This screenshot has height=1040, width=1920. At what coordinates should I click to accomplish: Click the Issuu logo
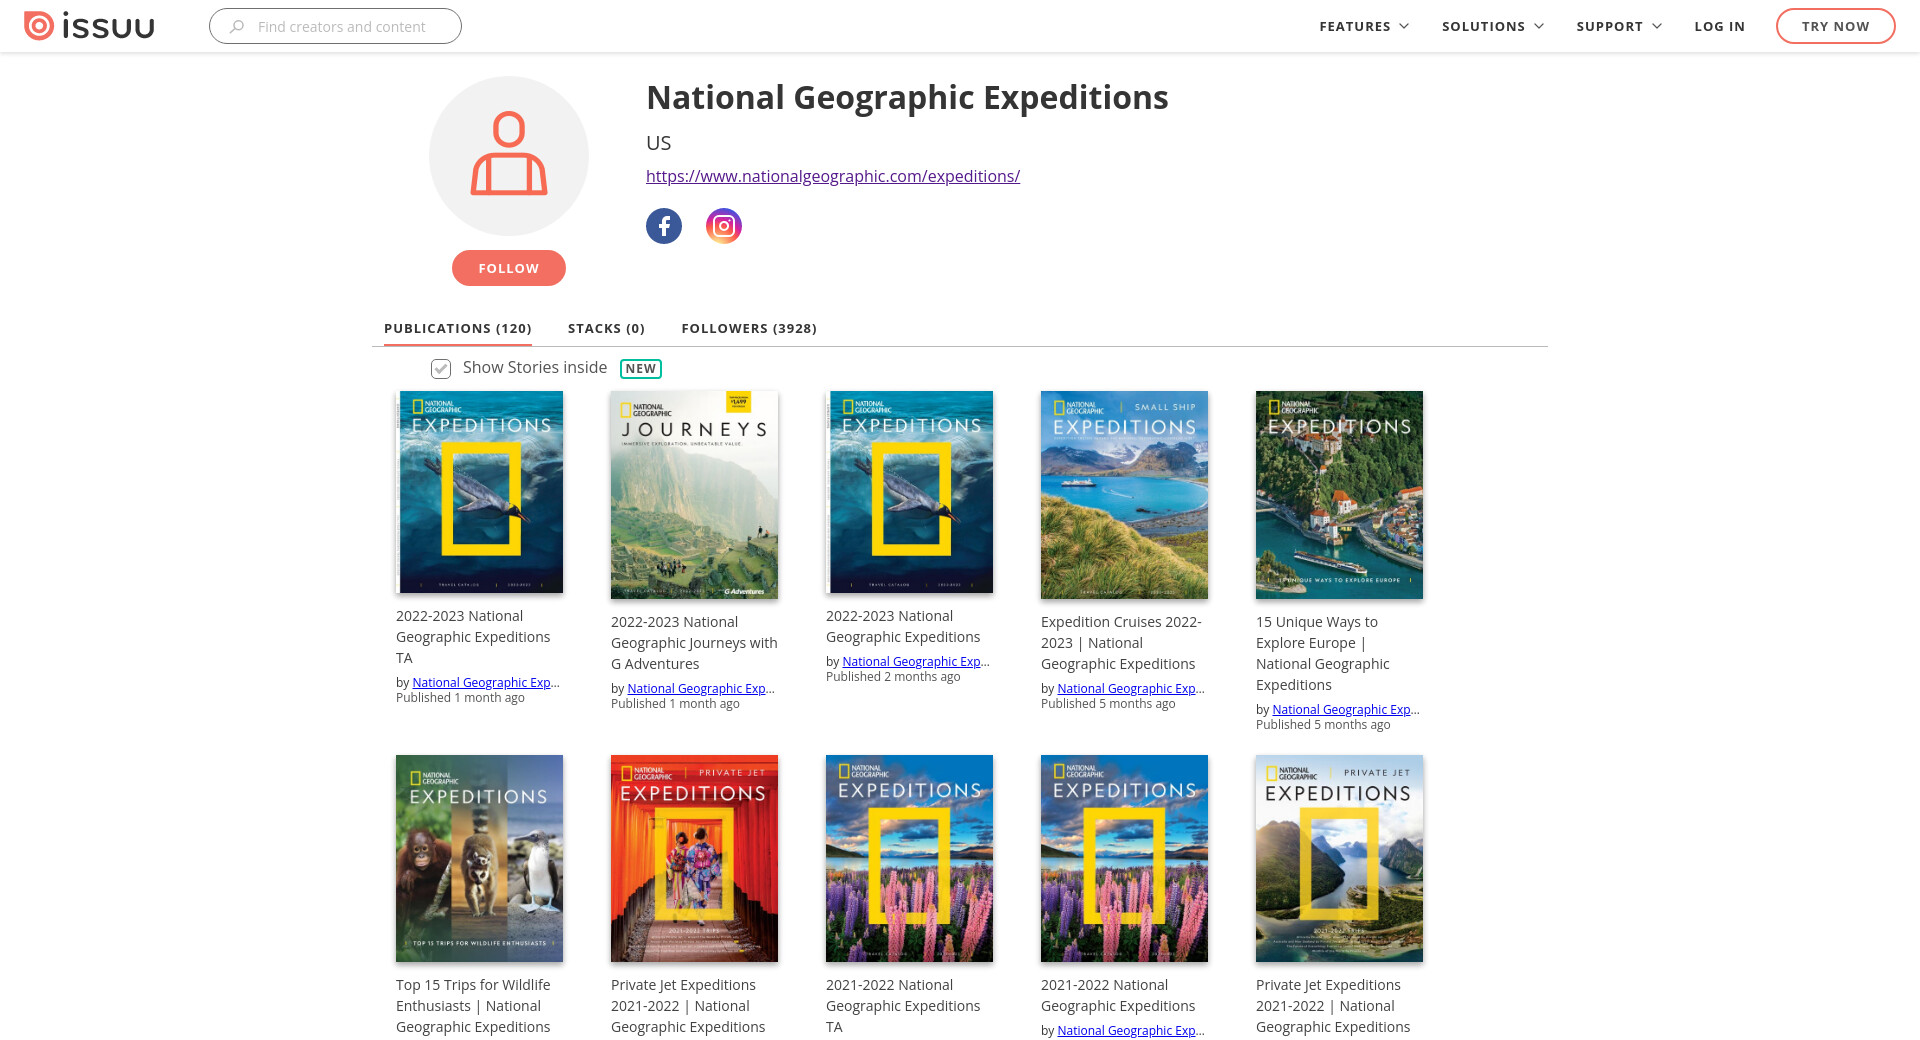pyautogui.click(x=89, y=26)
